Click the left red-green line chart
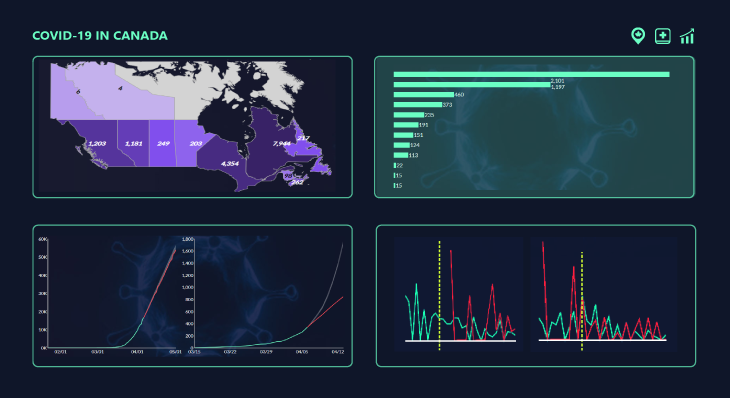This screenshot has width=730, height=398. pyautogui.click(x=459, y=294)
